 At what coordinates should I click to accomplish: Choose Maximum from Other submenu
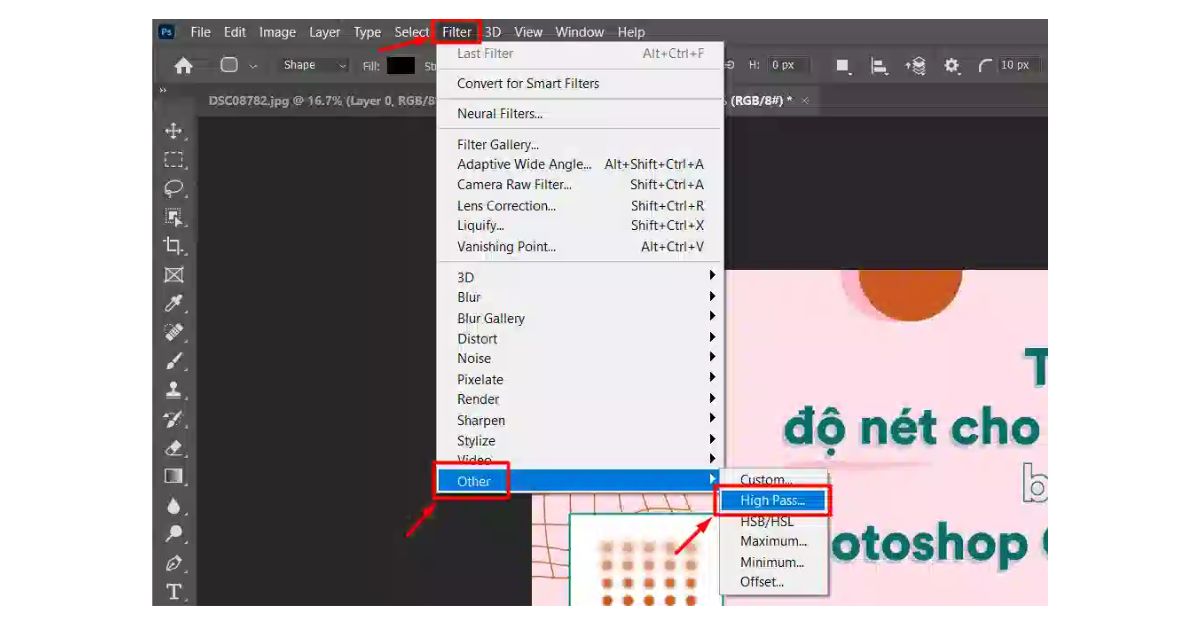773,541
